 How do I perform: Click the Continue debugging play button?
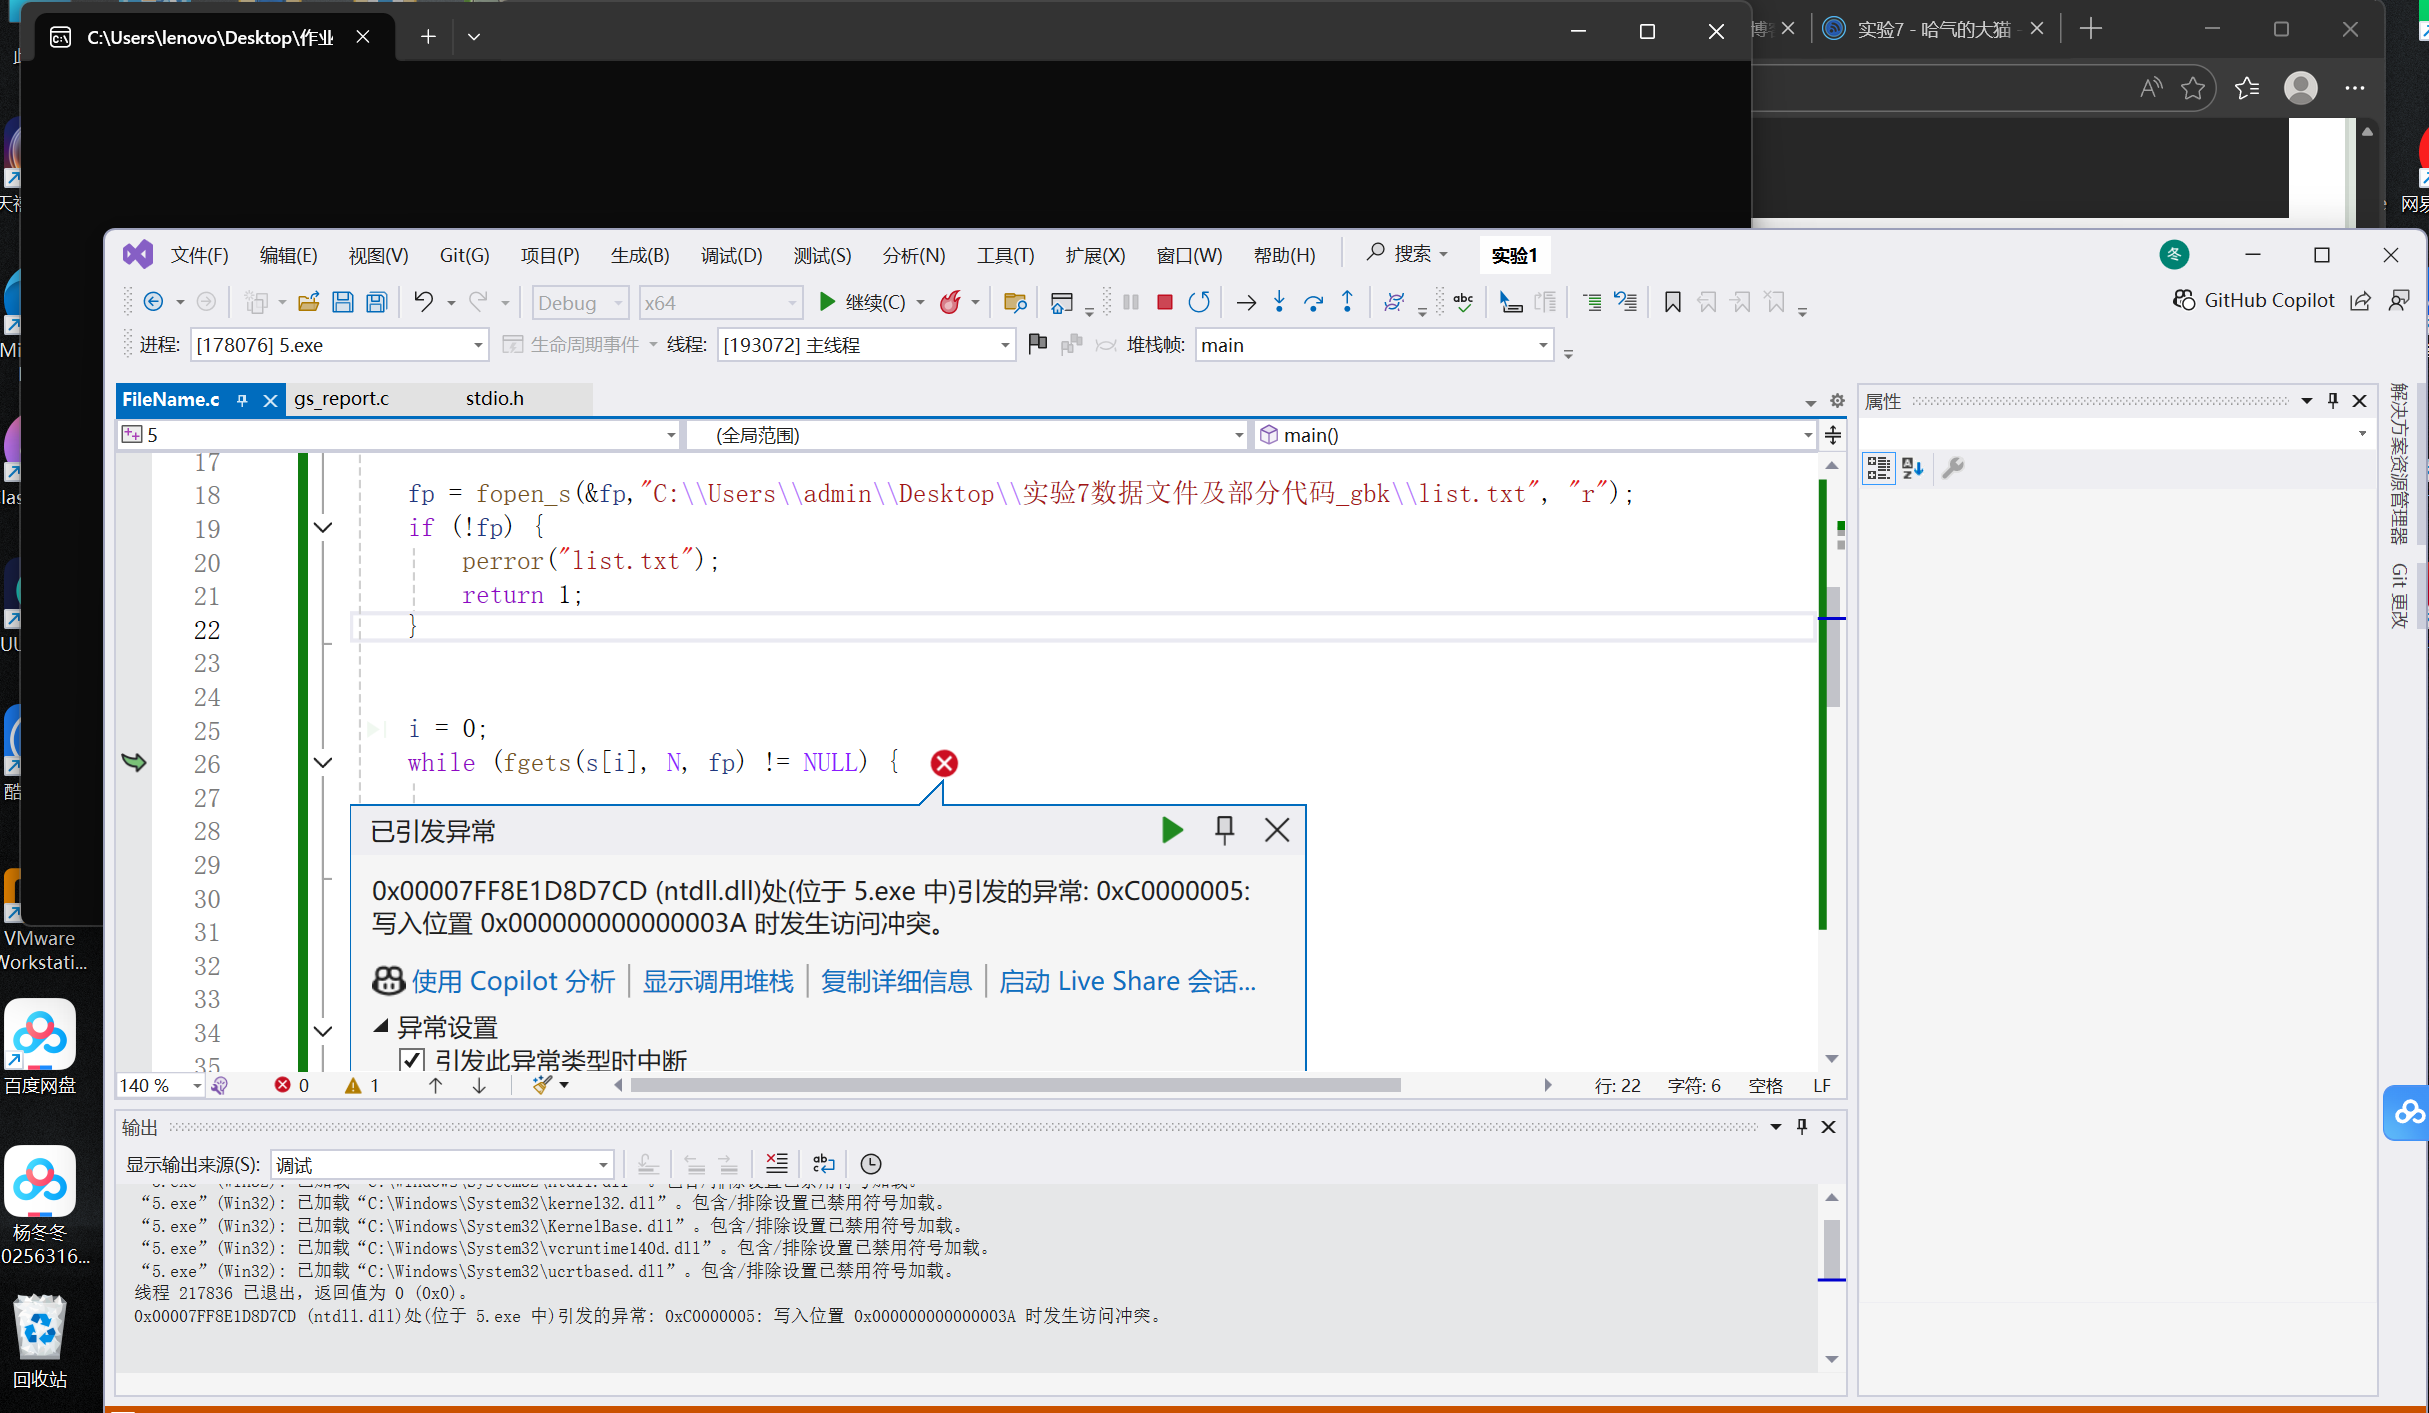tap(828, 302)
